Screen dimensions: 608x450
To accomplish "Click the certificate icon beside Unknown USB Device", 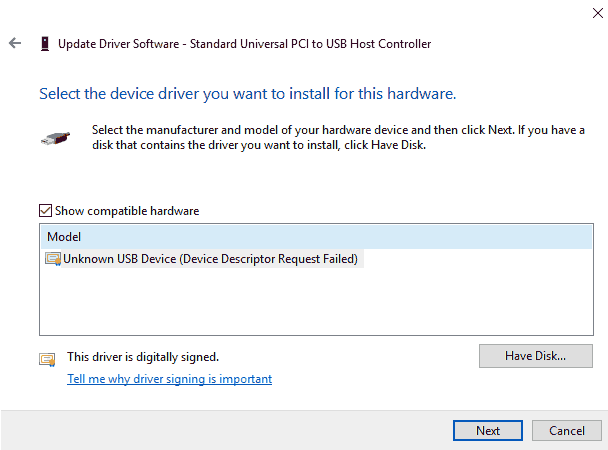I will [x=53, y=259].
